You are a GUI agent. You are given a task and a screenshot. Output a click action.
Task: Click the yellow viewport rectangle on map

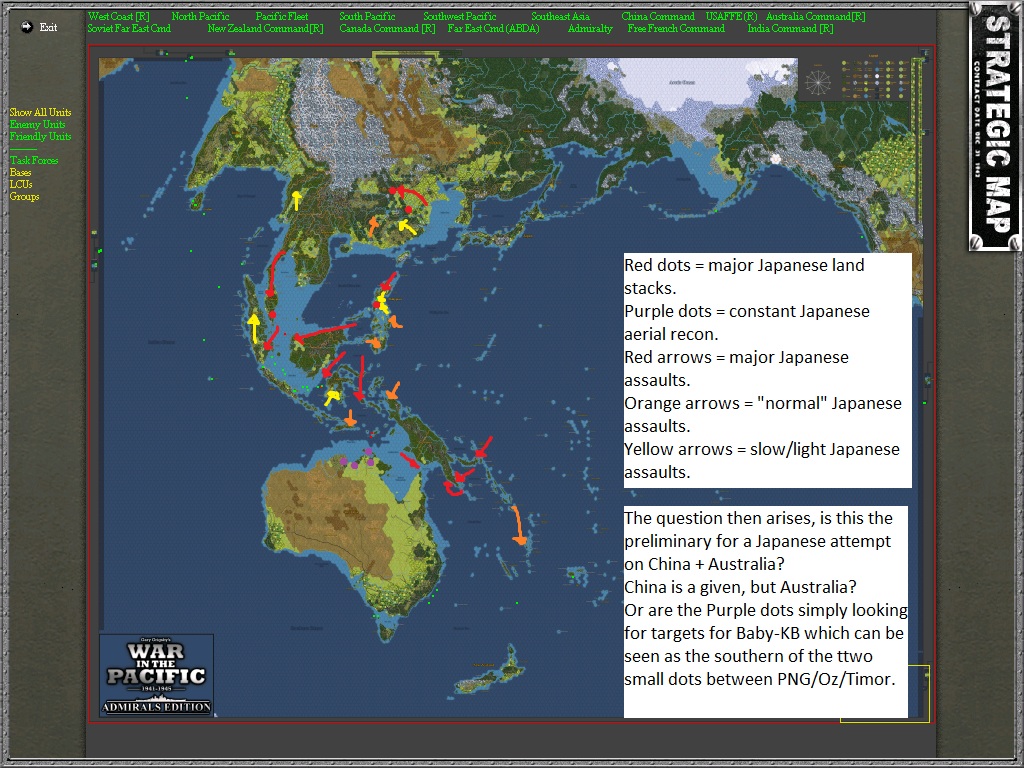click(884, 694)
